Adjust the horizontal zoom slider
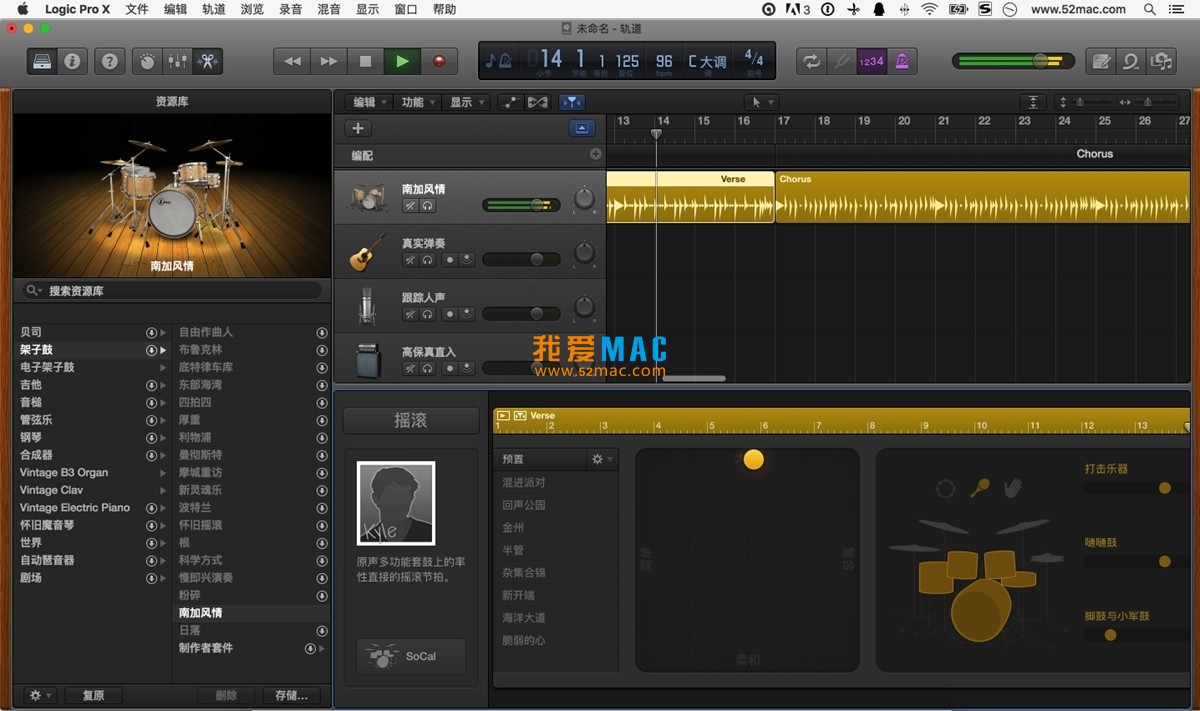The image size is (1200, 711). [1150, 102]
